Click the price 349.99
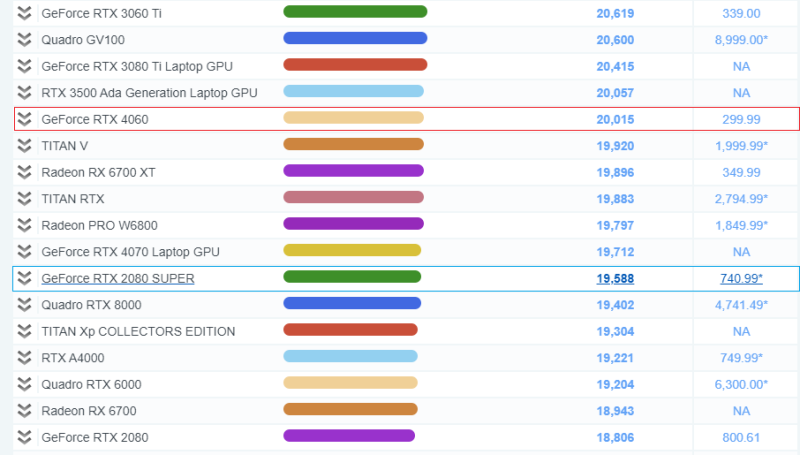The height and width of the screenshot is (455, 800). click(x=741, y=173)
